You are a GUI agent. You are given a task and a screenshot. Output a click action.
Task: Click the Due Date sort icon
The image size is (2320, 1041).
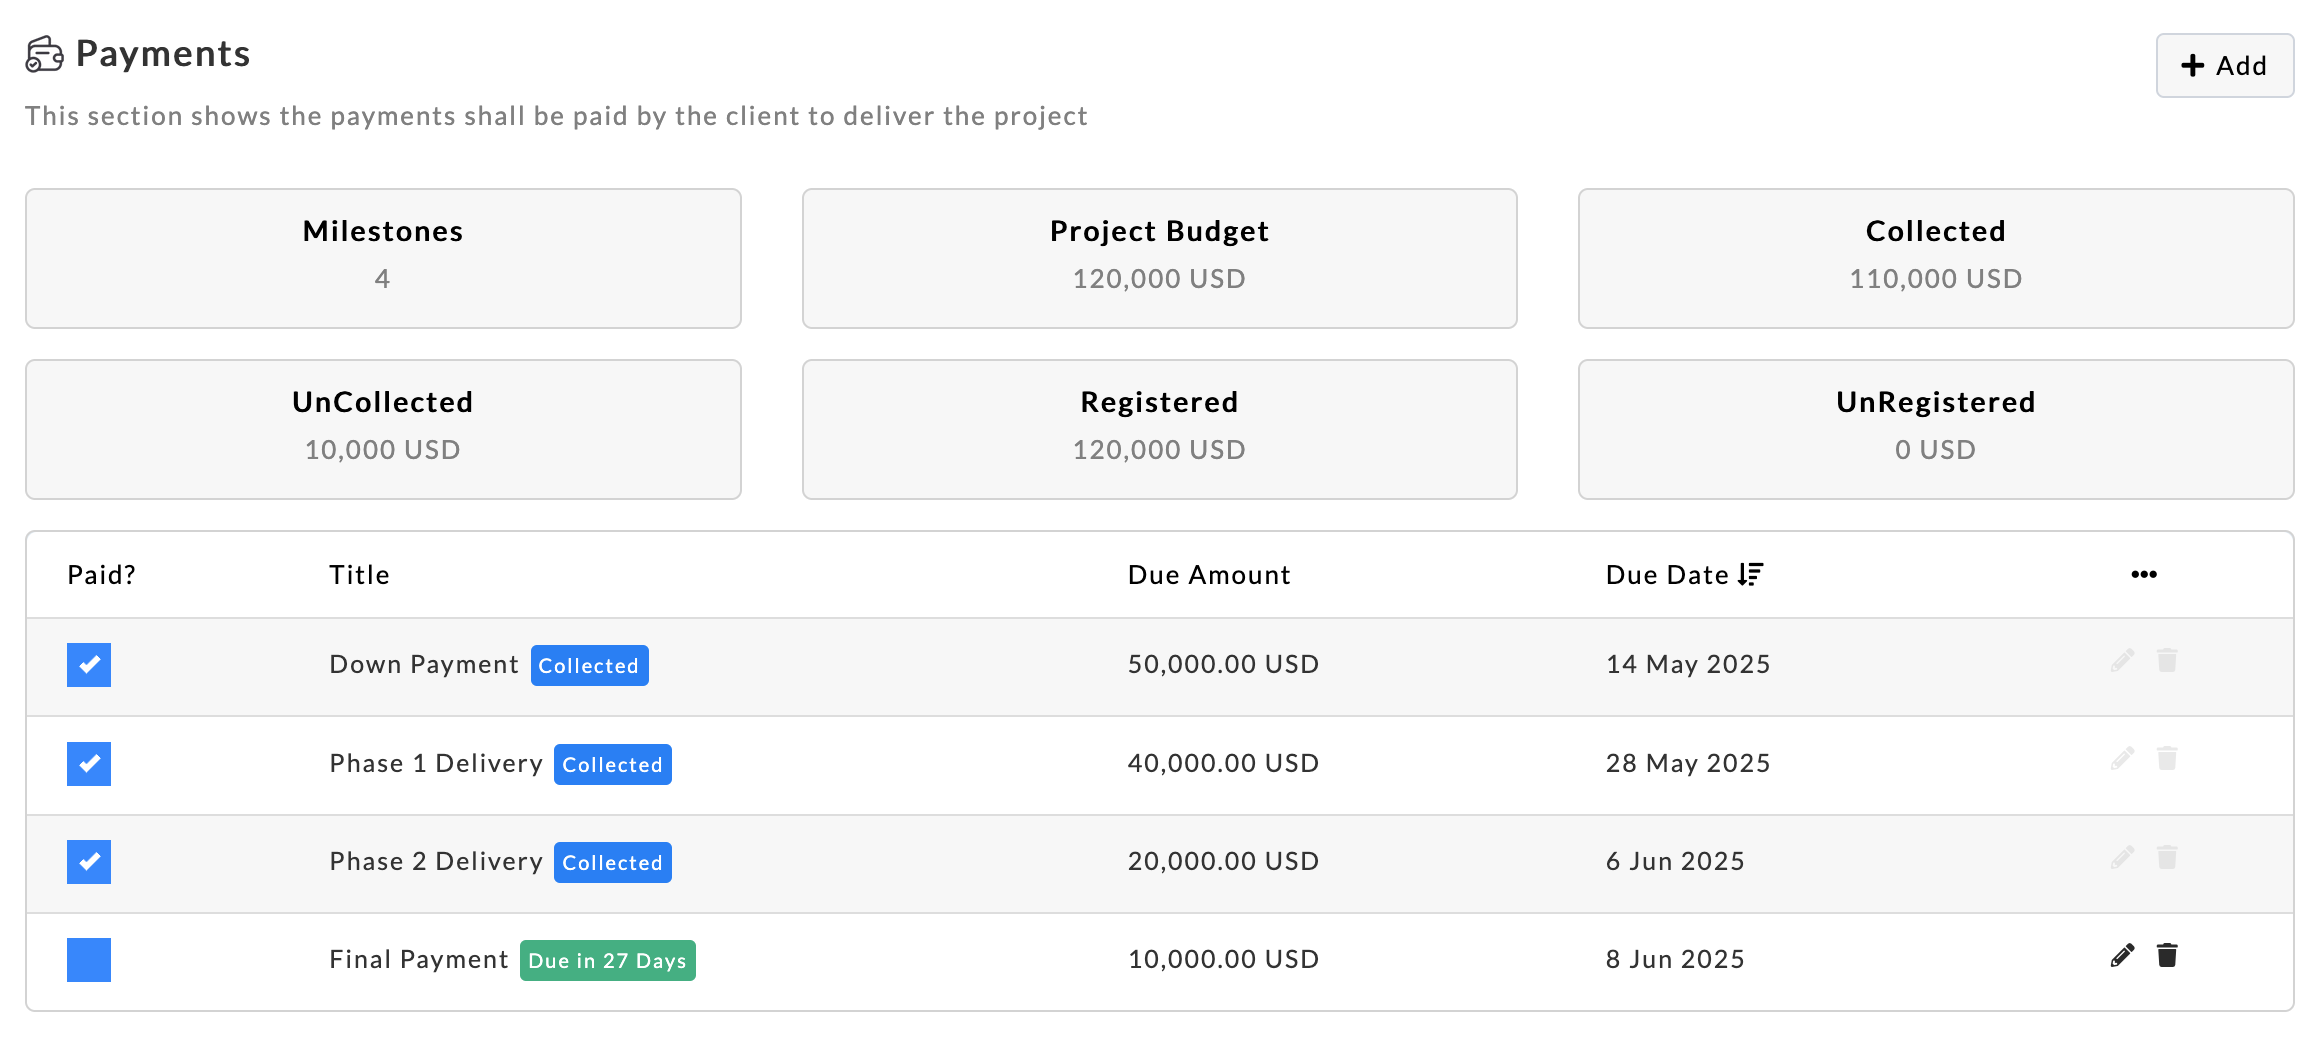(x=1750, y=575)
